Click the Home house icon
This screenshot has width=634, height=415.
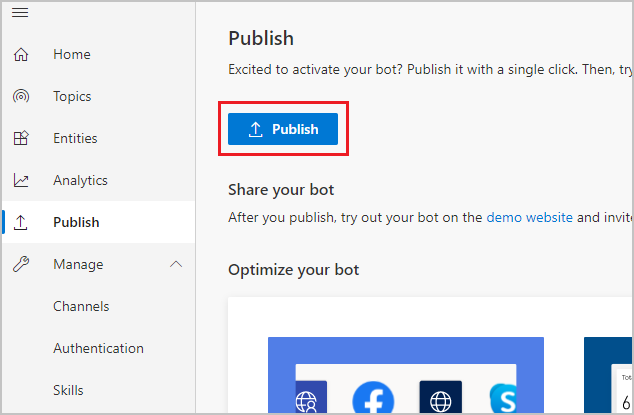pos(21,55)
